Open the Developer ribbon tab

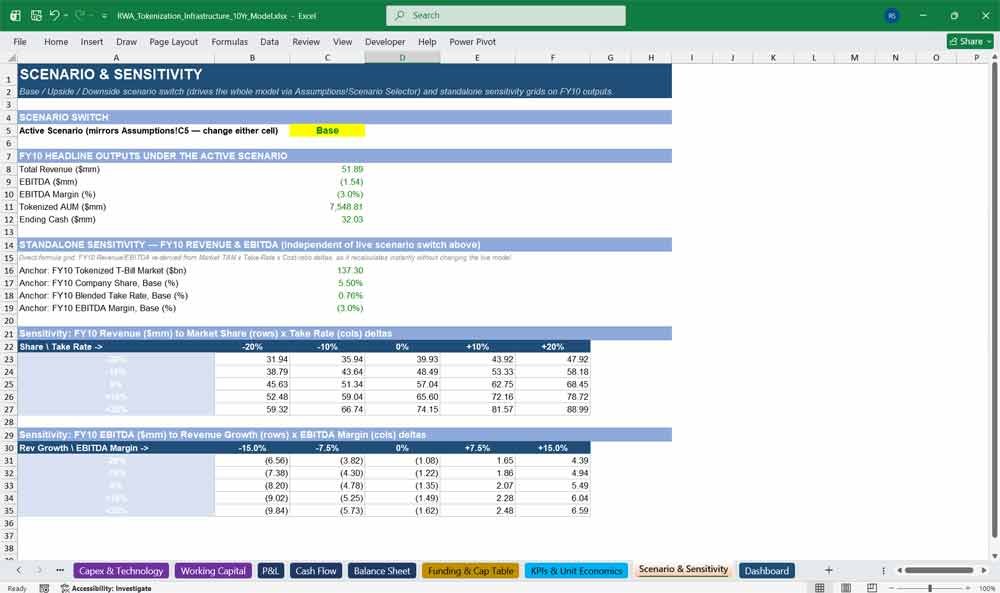385,41
